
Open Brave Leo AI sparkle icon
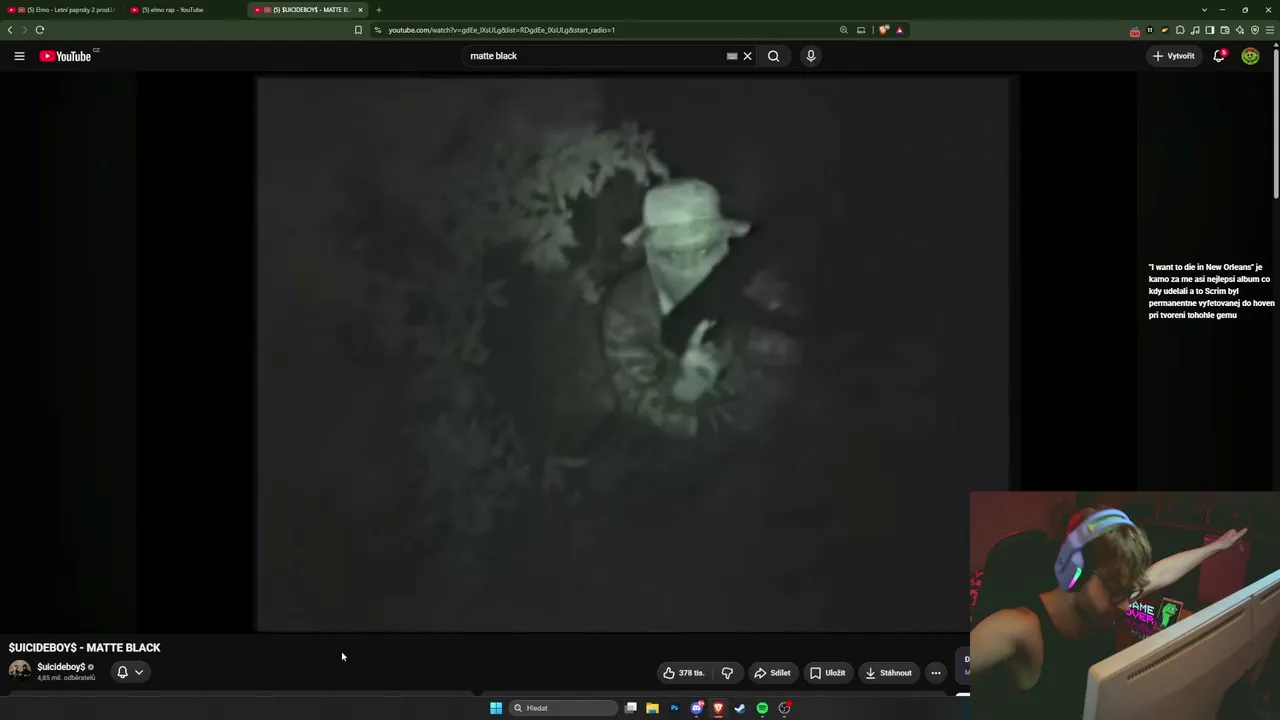pyautogui.click(x=1240, y=30)
